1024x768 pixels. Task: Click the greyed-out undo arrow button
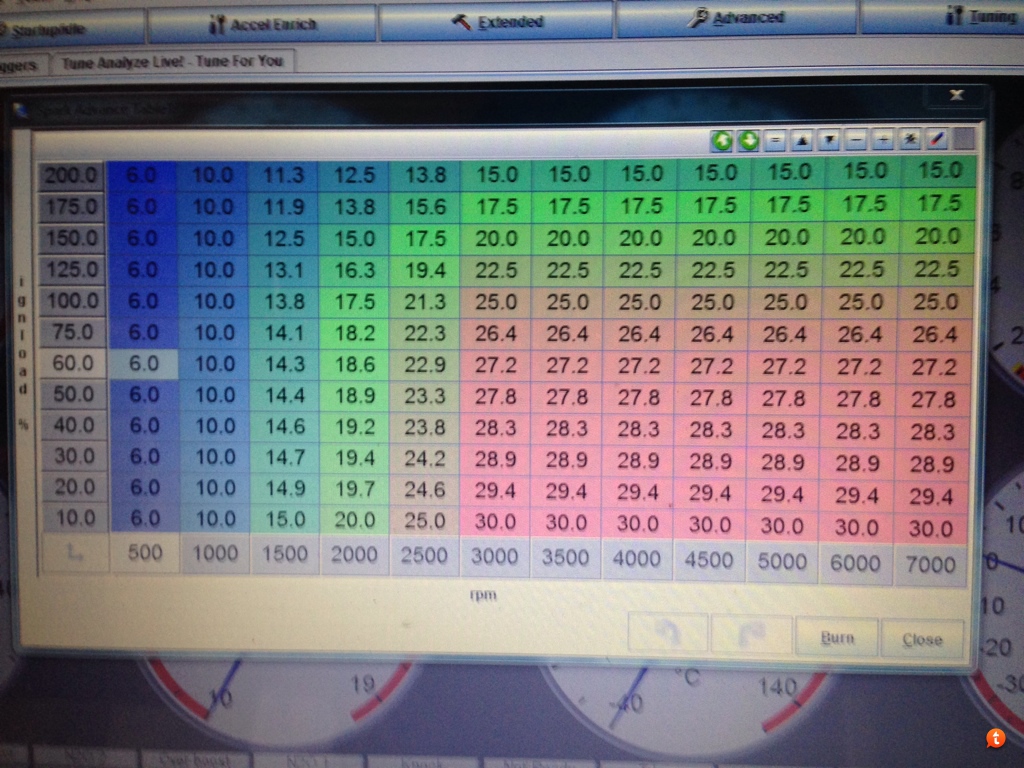click(x=667, y=632)
